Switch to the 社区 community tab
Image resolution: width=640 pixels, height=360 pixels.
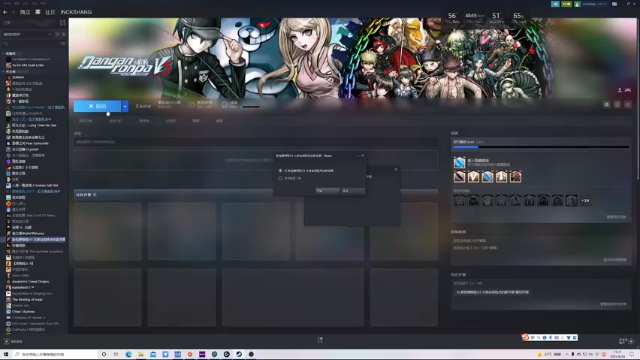(50, 12)
